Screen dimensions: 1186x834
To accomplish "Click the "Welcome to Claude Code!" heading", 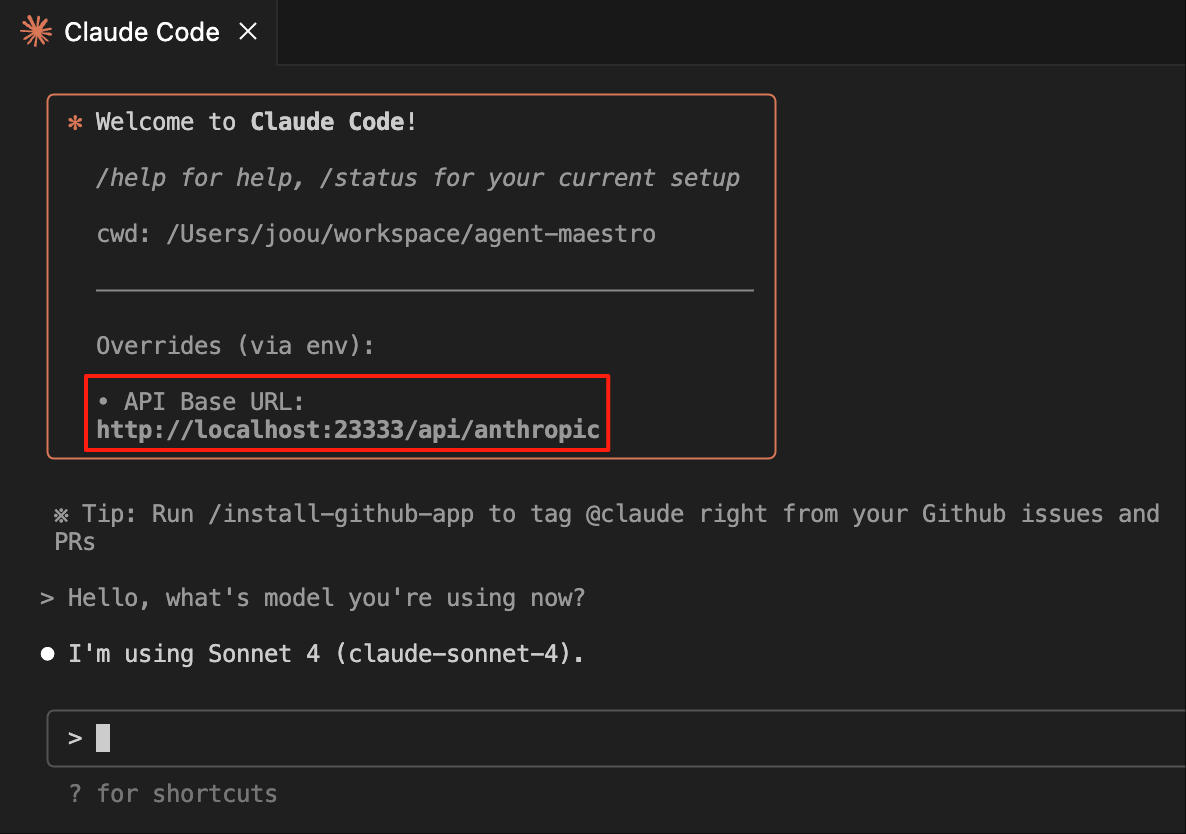I will [x=256, y=122].
